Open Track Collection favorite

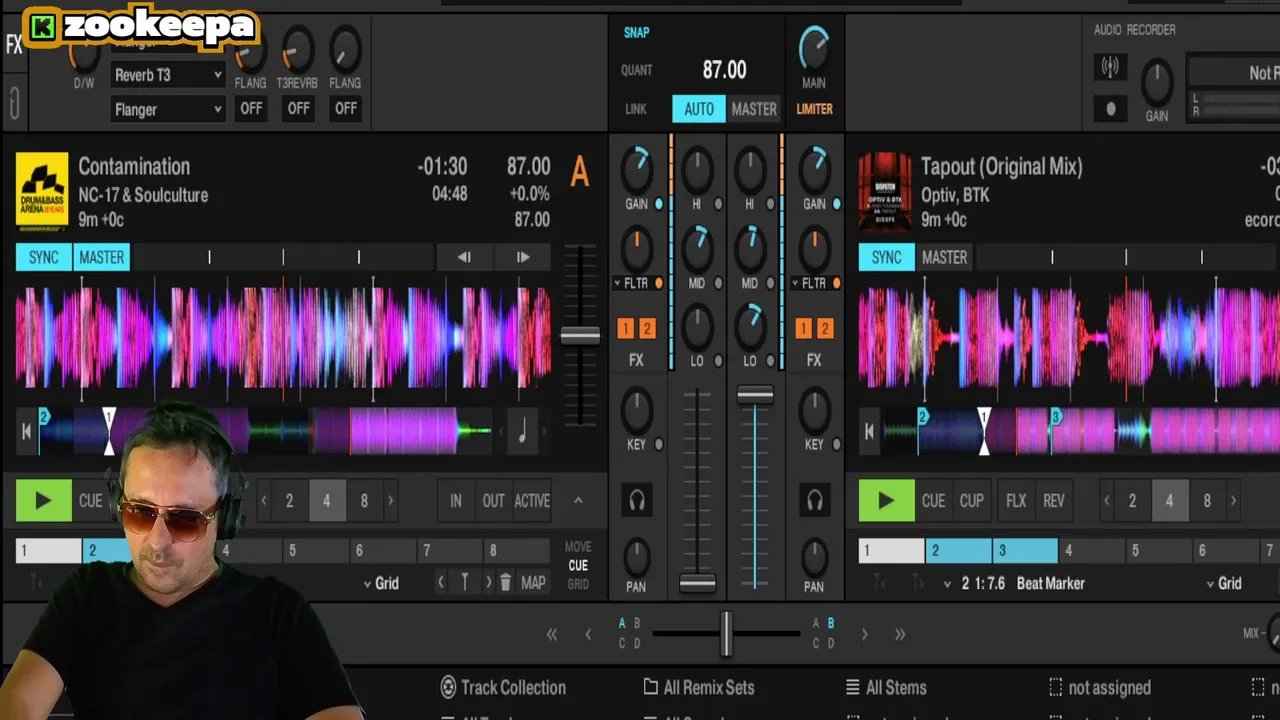click(503, 687)
